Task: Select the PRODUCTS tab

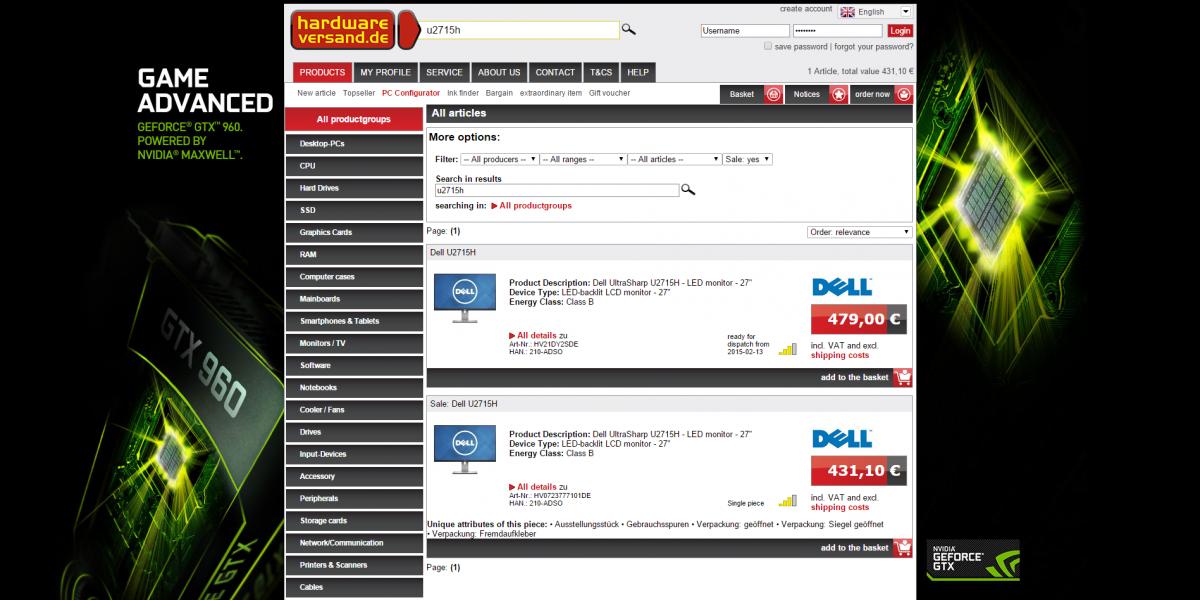Action: point(322,72)
